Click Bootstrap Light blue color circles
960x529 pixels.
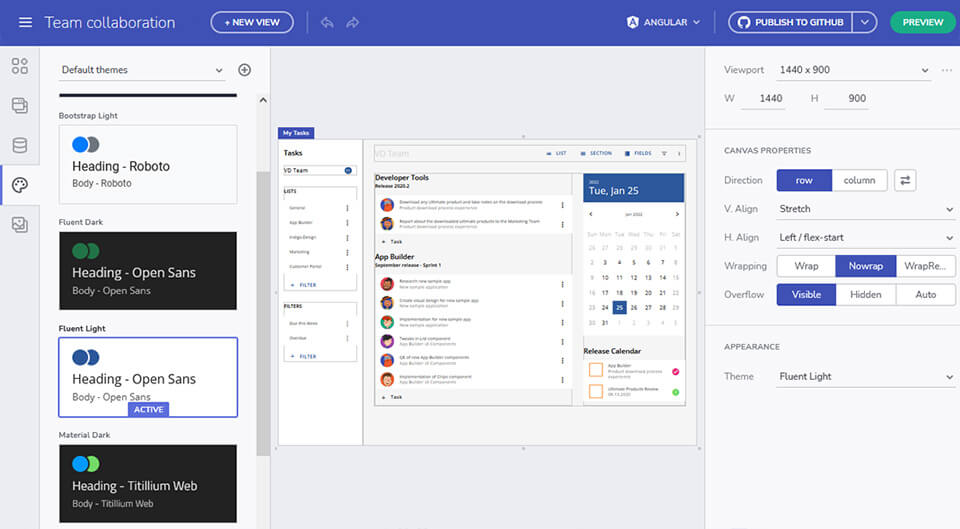point(86,144)
